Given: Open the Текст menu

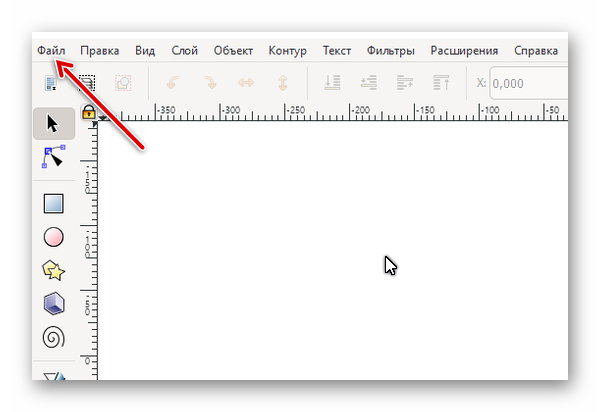Looking at the screenshot, I should 337,50.
